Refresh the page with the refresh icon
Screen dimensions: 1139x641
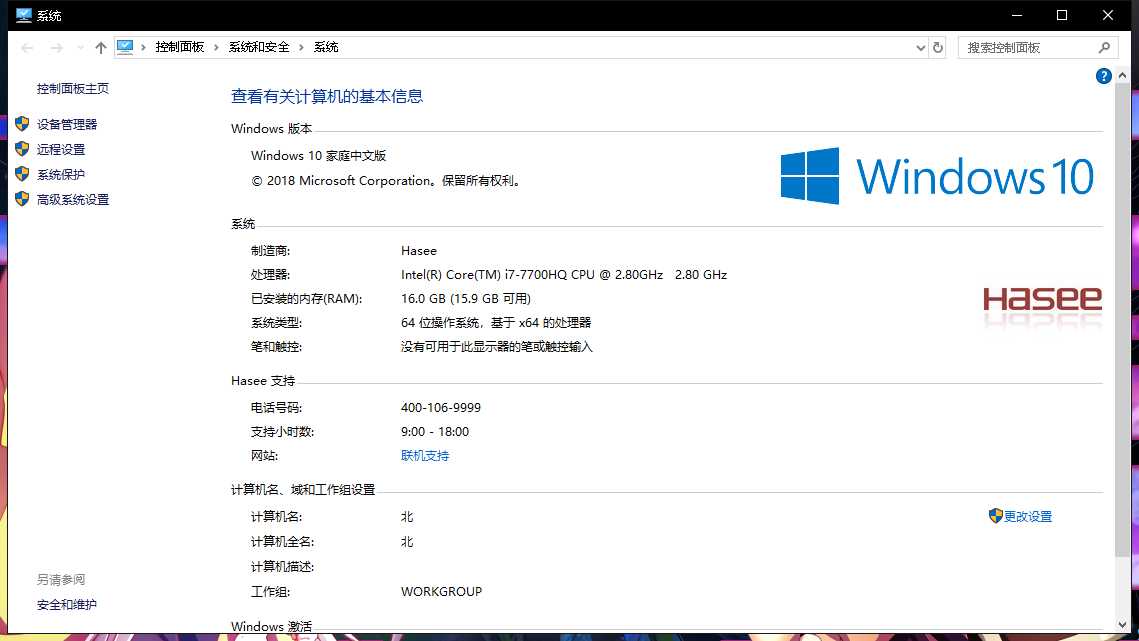938,47
